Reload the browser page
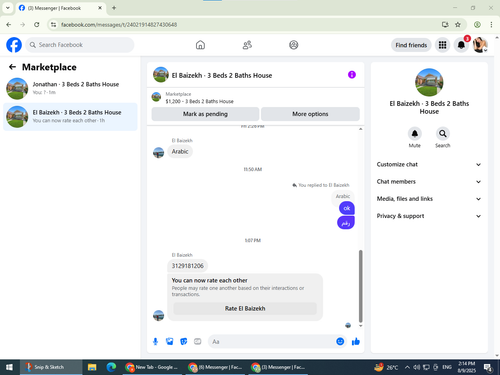500x375 pixels. coord(37,25)
